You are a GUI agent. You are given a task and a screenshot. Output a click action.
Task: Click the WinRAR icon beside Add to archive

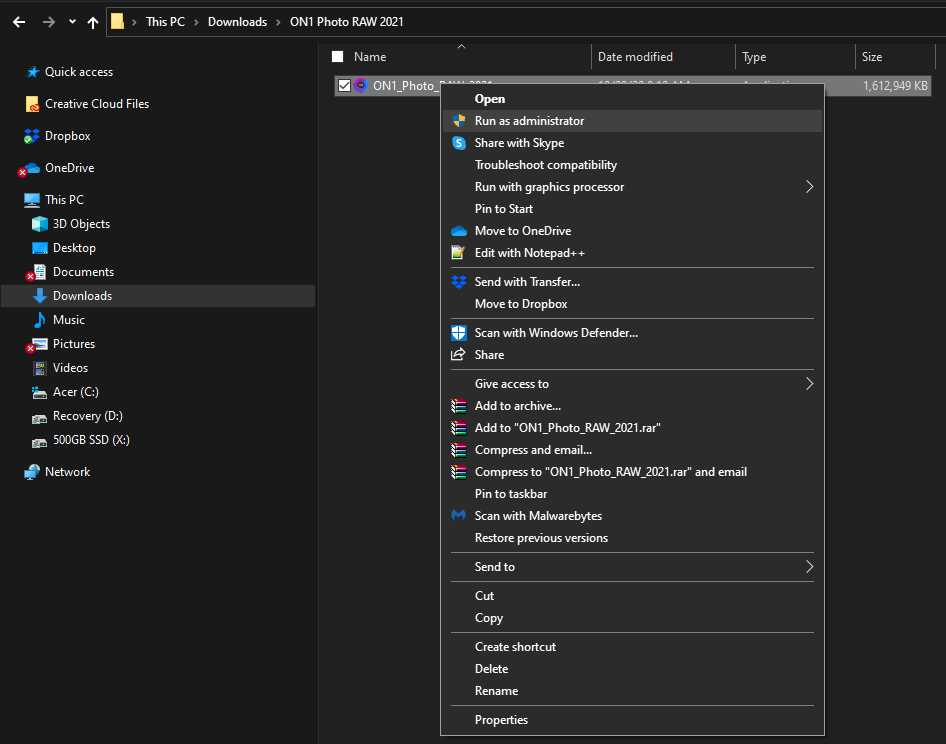tap(459, 406)
